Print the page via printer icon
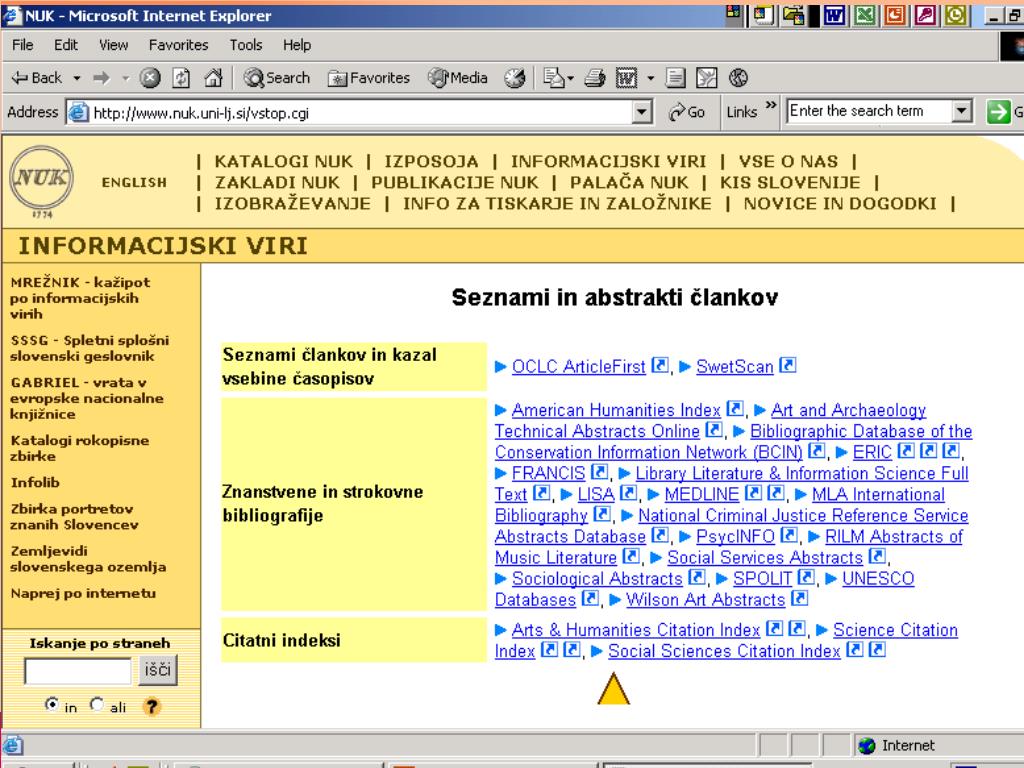Screen dimensions: 1024x768 pos(594,78)
